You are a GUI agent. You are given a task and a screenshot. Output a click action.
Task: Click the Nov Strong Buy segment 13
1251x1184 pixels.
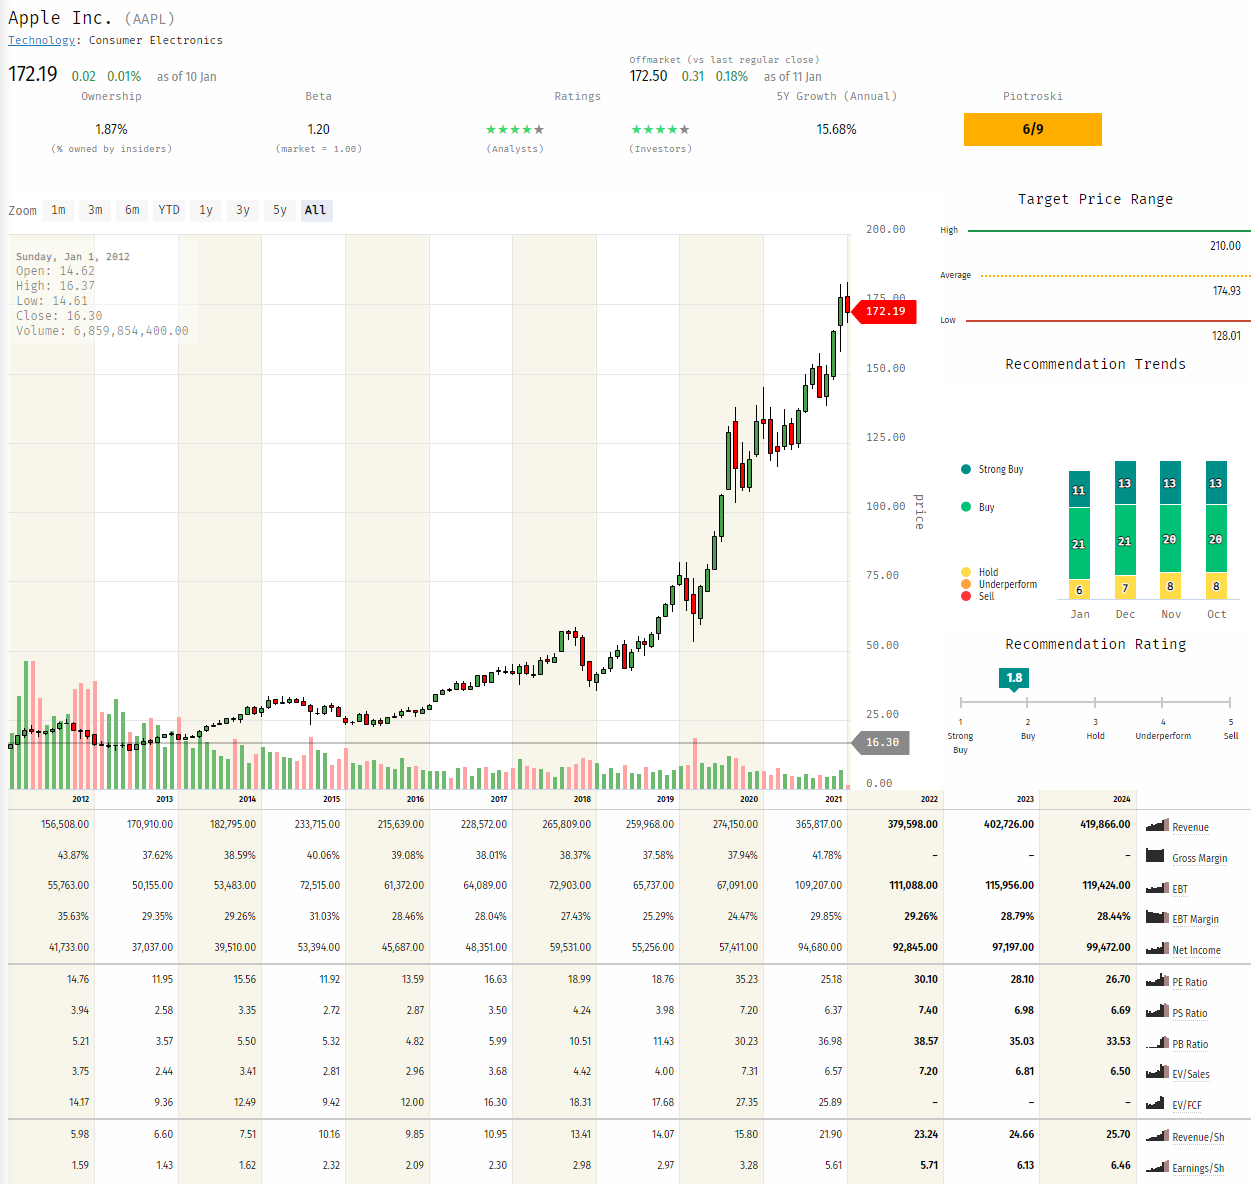point(1170,483)
